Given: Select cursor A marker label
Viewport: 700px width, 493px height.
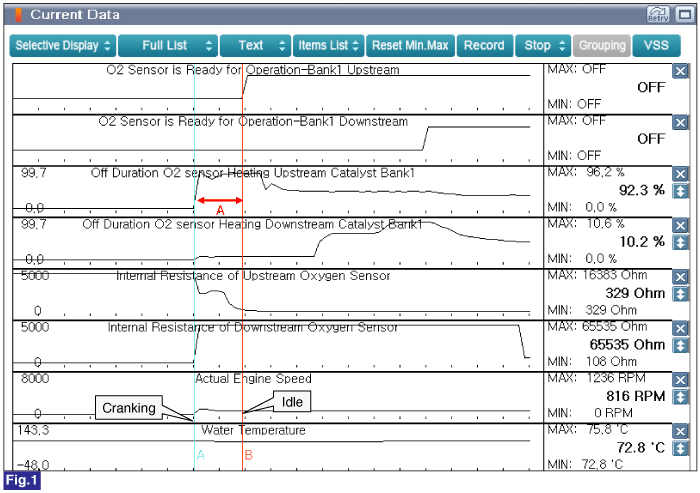Looking at the screenshot, I should pyautogui.click(x=200, y=455).
